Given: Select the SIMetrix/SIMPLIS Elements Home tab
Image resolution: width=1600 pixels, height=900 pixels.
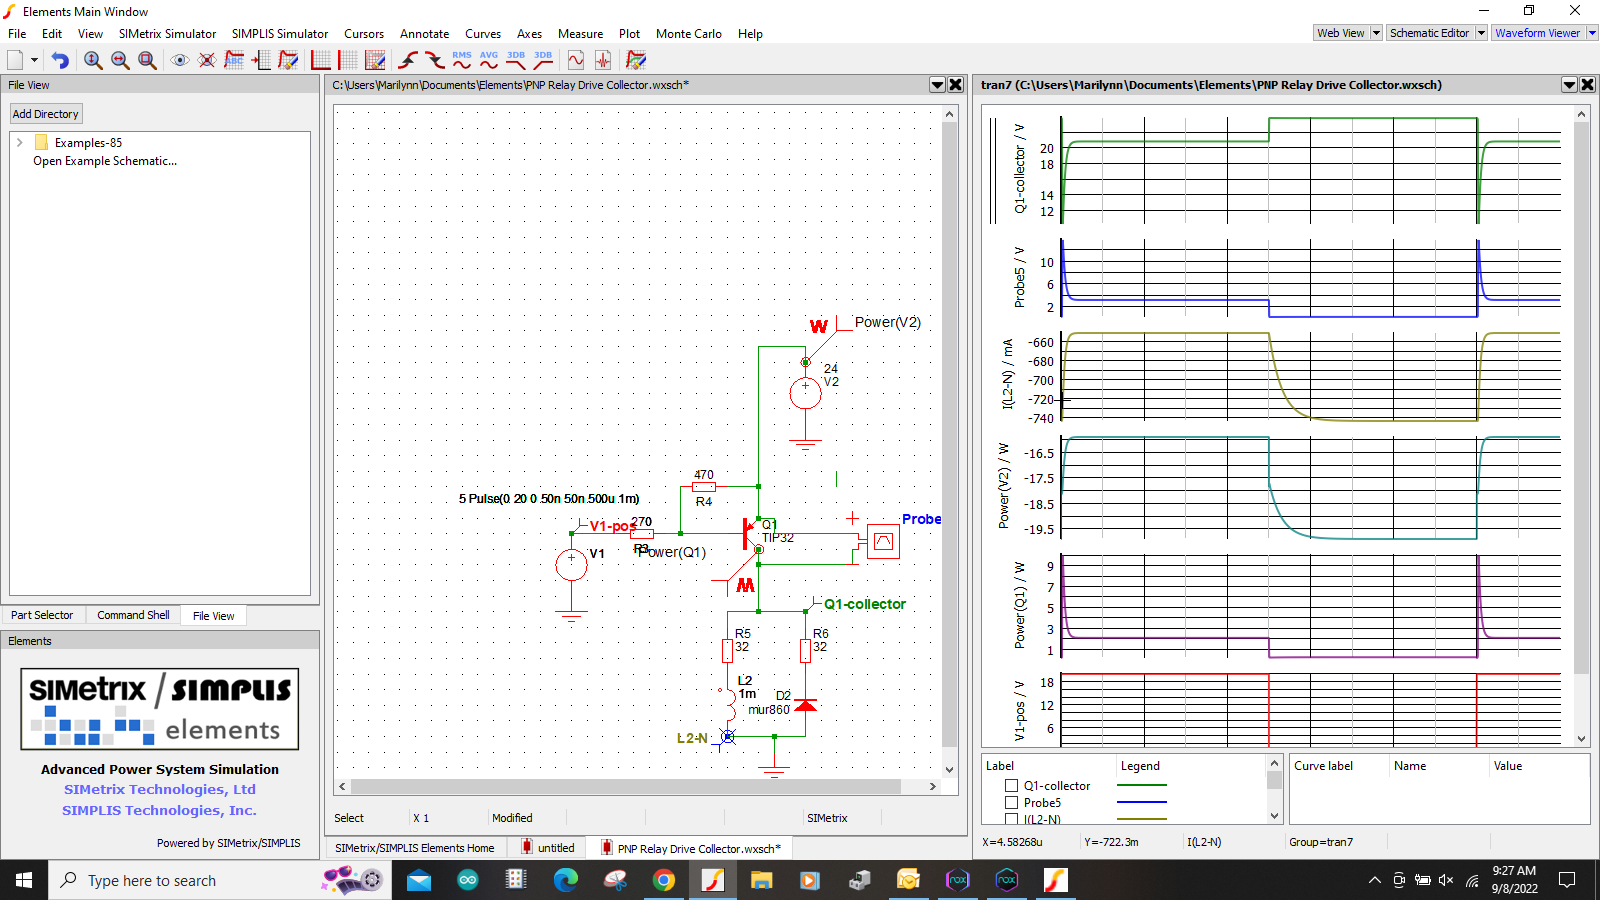Looking at the screenshot, I should 415,848.
